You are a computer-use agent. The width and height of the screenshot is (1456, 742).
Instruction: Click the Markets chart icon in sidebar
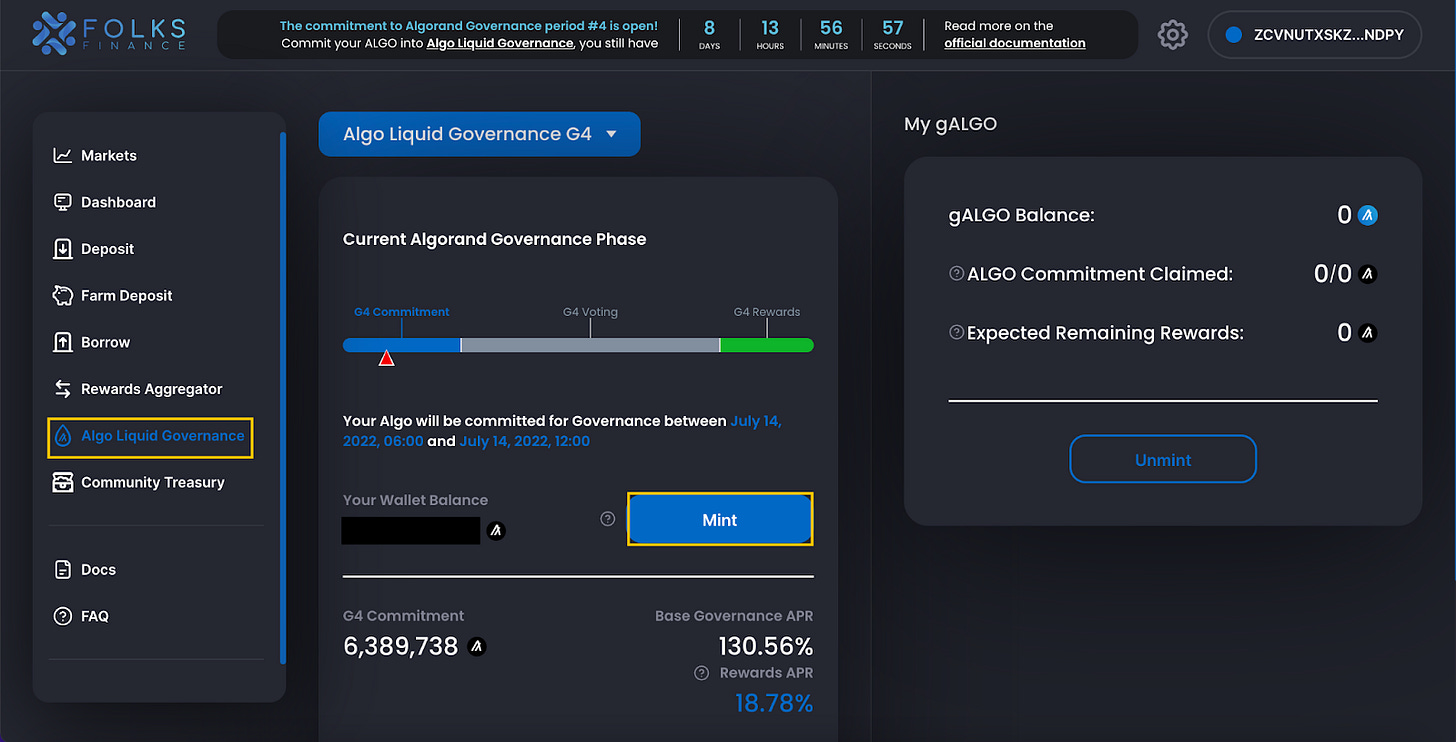62,155
